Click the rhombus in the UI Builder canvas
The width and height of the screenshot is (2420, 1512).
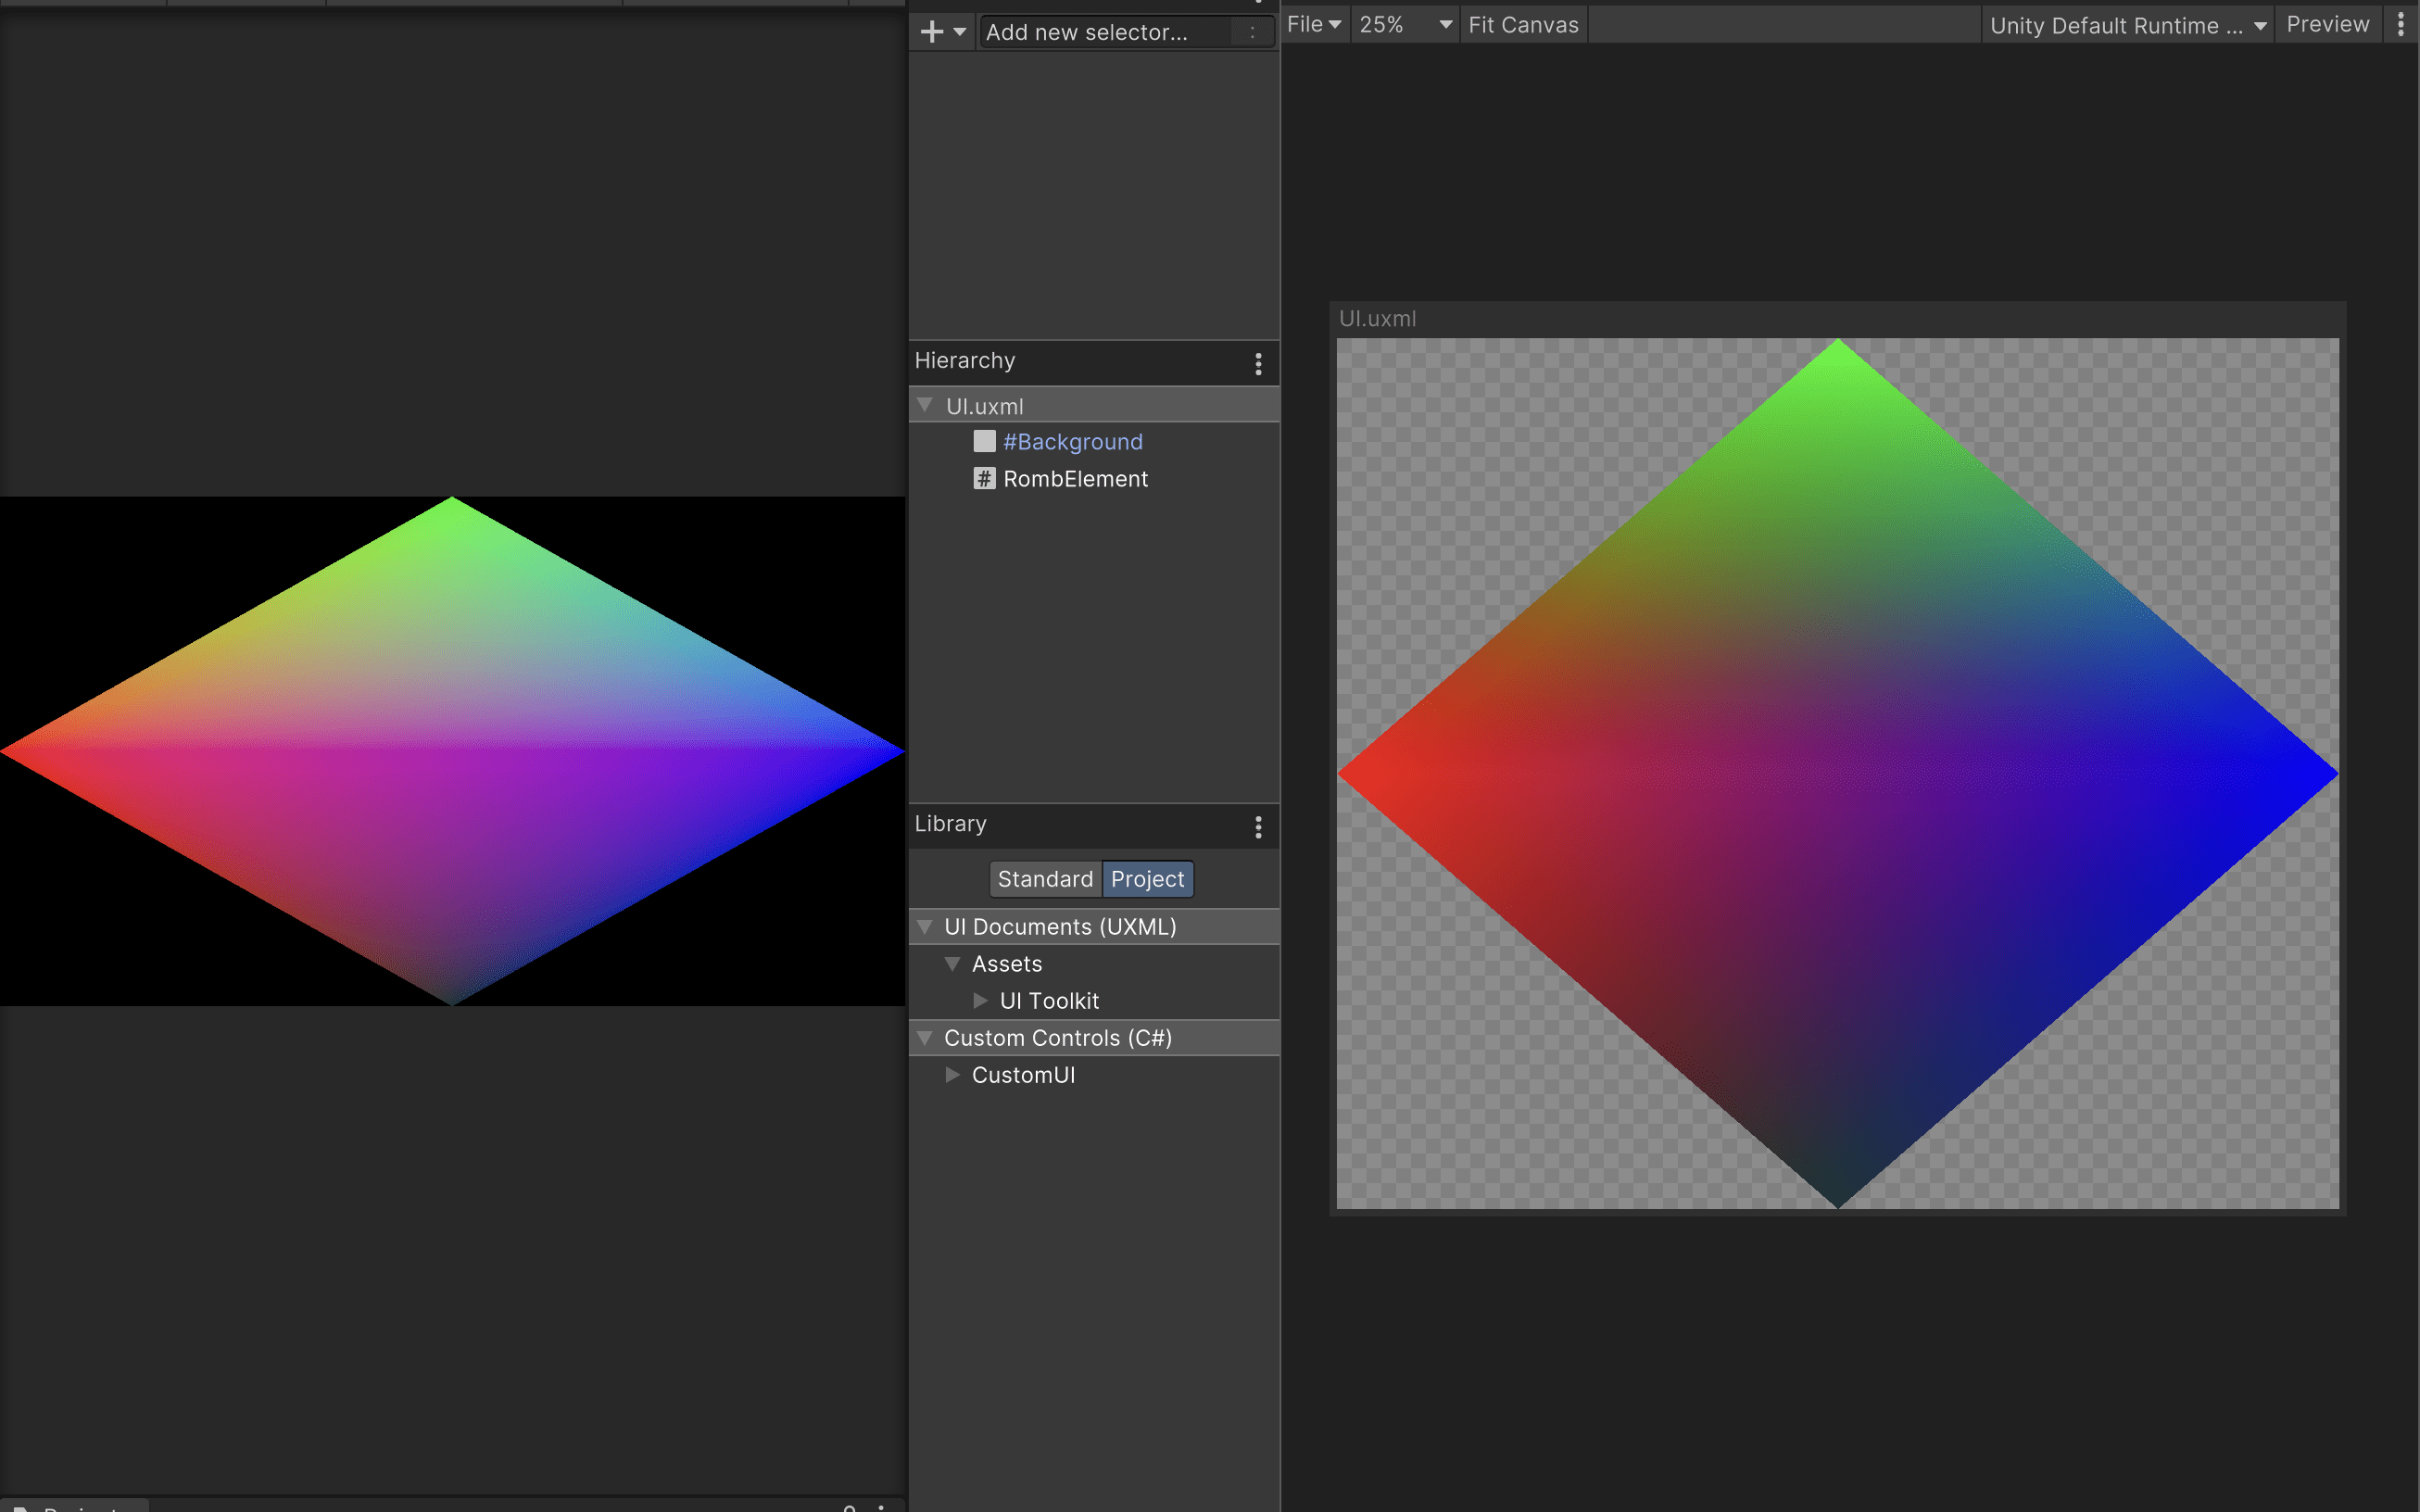(x=1838, y=773)
